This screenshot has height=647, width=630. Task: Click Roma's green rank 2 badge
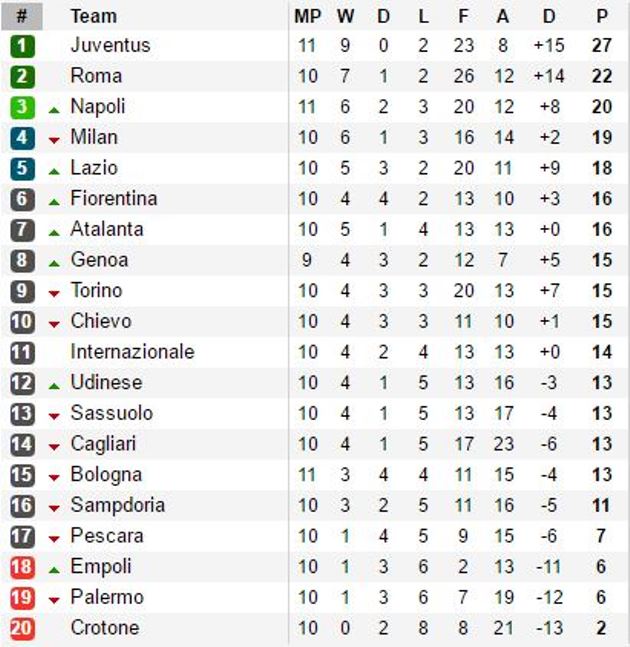[22, 77]
